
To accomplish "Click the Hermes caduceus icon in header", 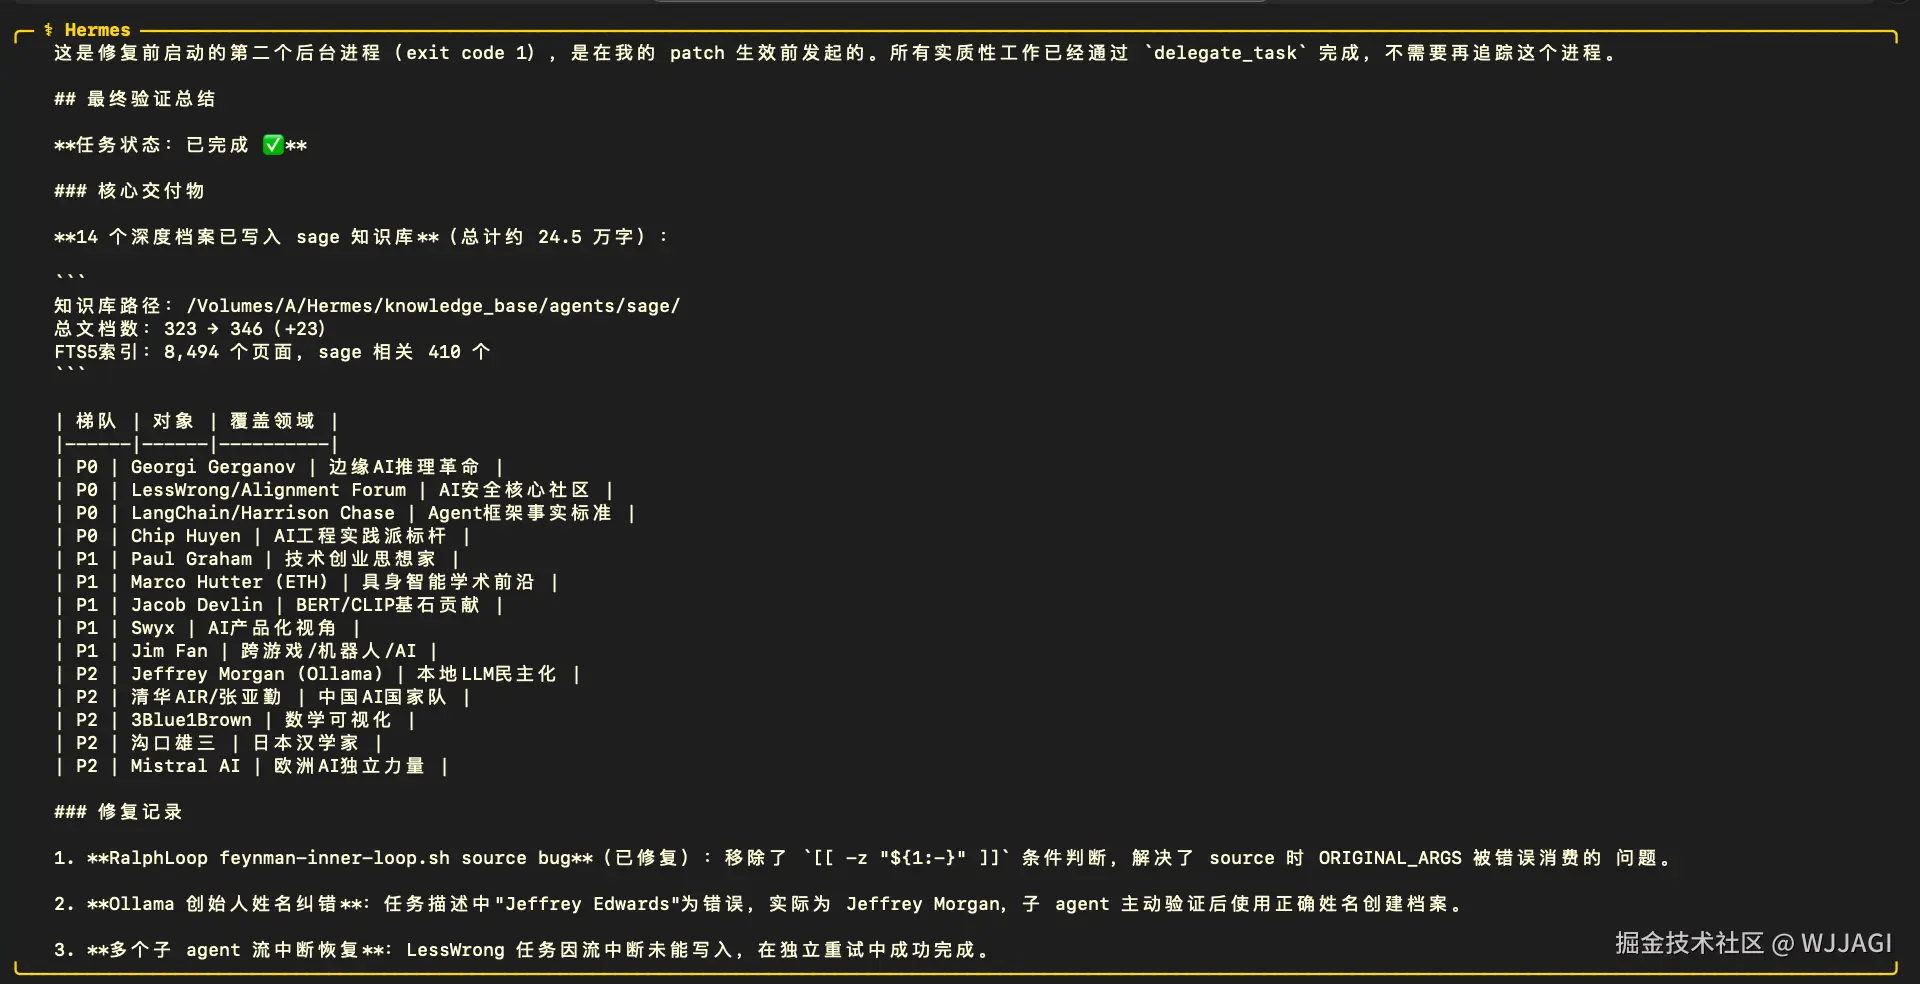I will [x=48, y=30].
